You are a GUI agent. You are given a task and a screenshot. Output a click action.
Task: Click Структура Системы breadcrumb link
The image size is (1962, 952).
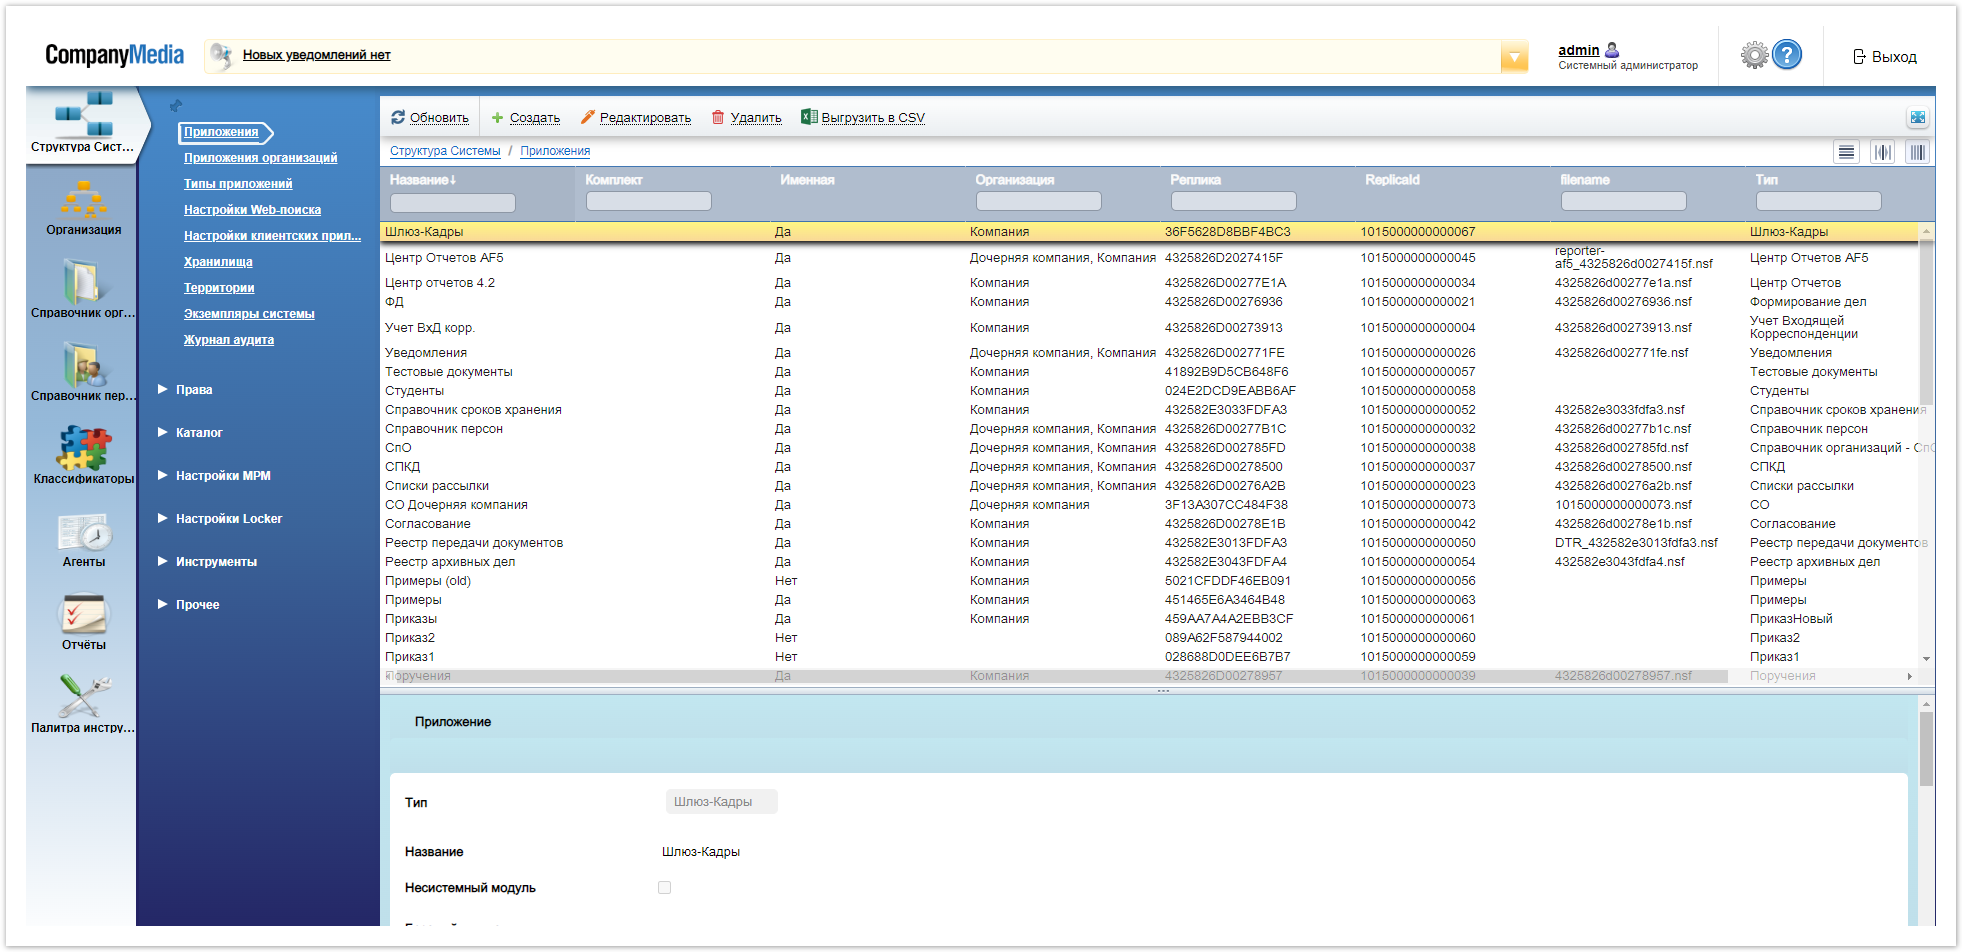click(x=445, y=151)
